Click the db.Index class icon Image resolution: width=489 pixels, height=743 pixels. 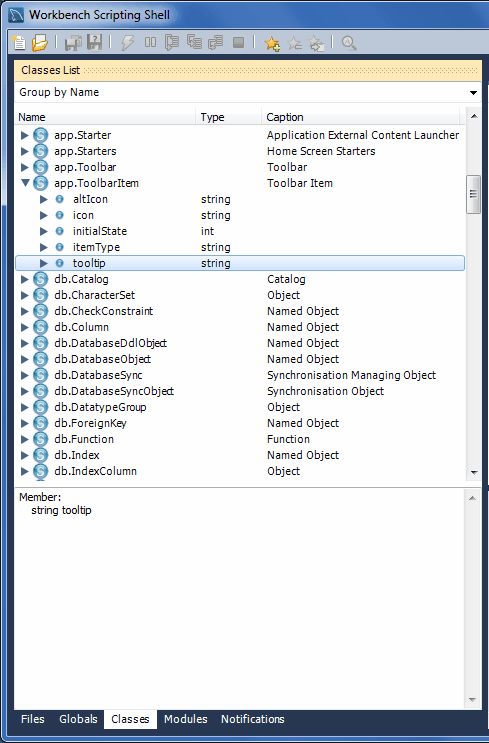click(x=41, y=455)
